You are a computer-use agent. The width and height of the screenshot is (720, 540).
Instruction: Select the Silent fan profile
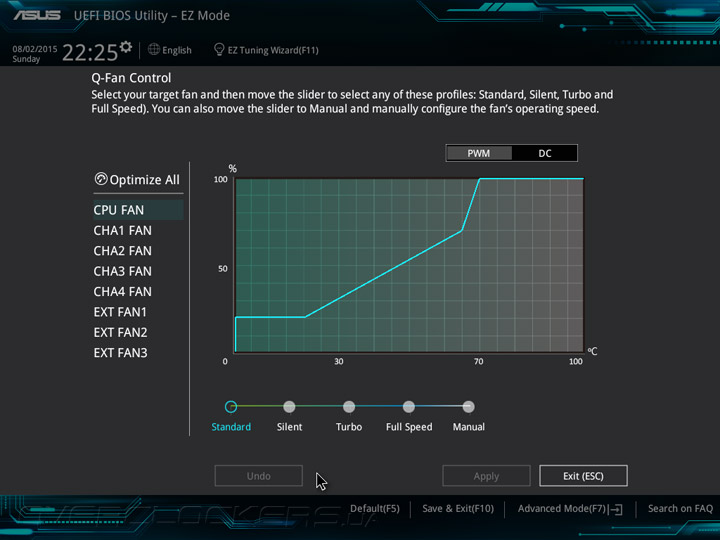[289, 407]
